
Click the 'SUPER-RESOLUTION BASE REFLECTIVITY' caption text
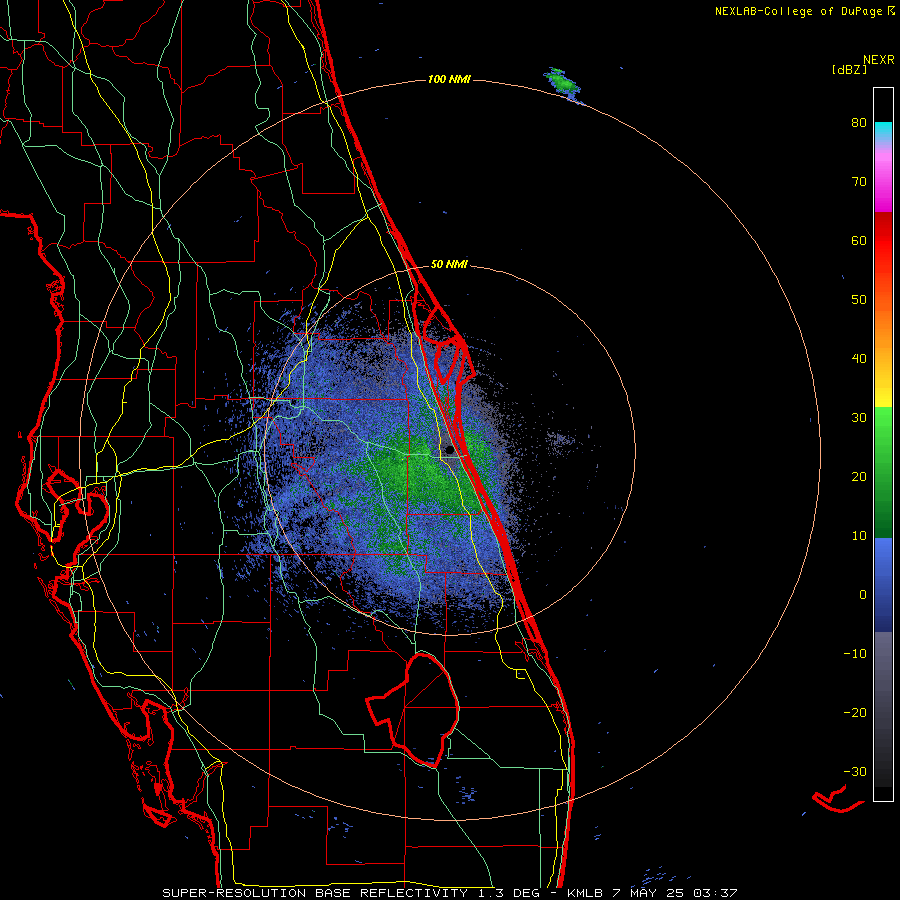[315, 893]
